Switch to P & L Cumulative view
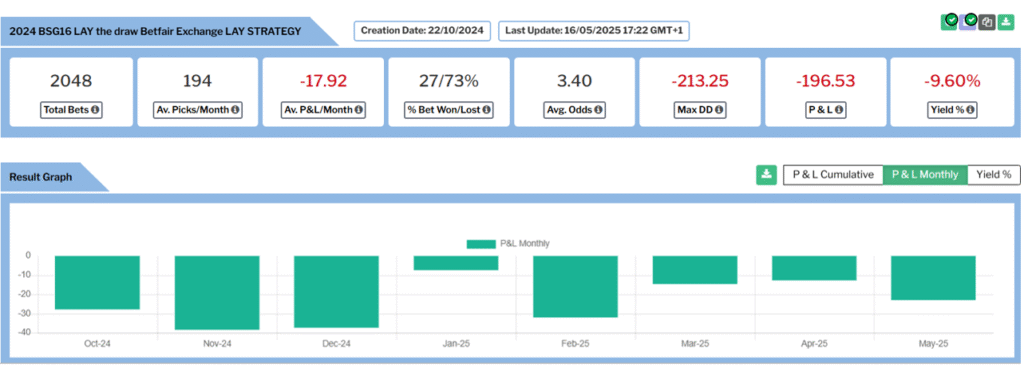 pyautogui.click(x=833, y=175)
